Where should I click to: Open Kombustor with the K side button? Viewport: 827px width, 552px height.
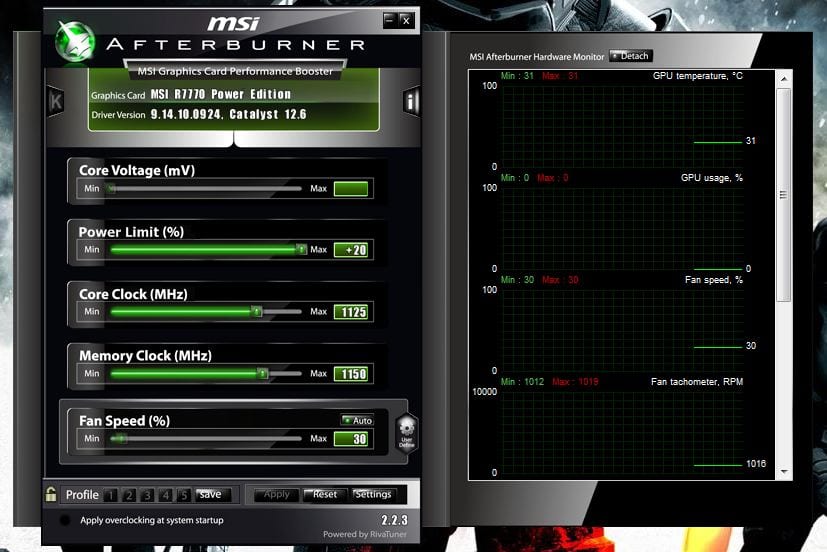tap(56, 101)
